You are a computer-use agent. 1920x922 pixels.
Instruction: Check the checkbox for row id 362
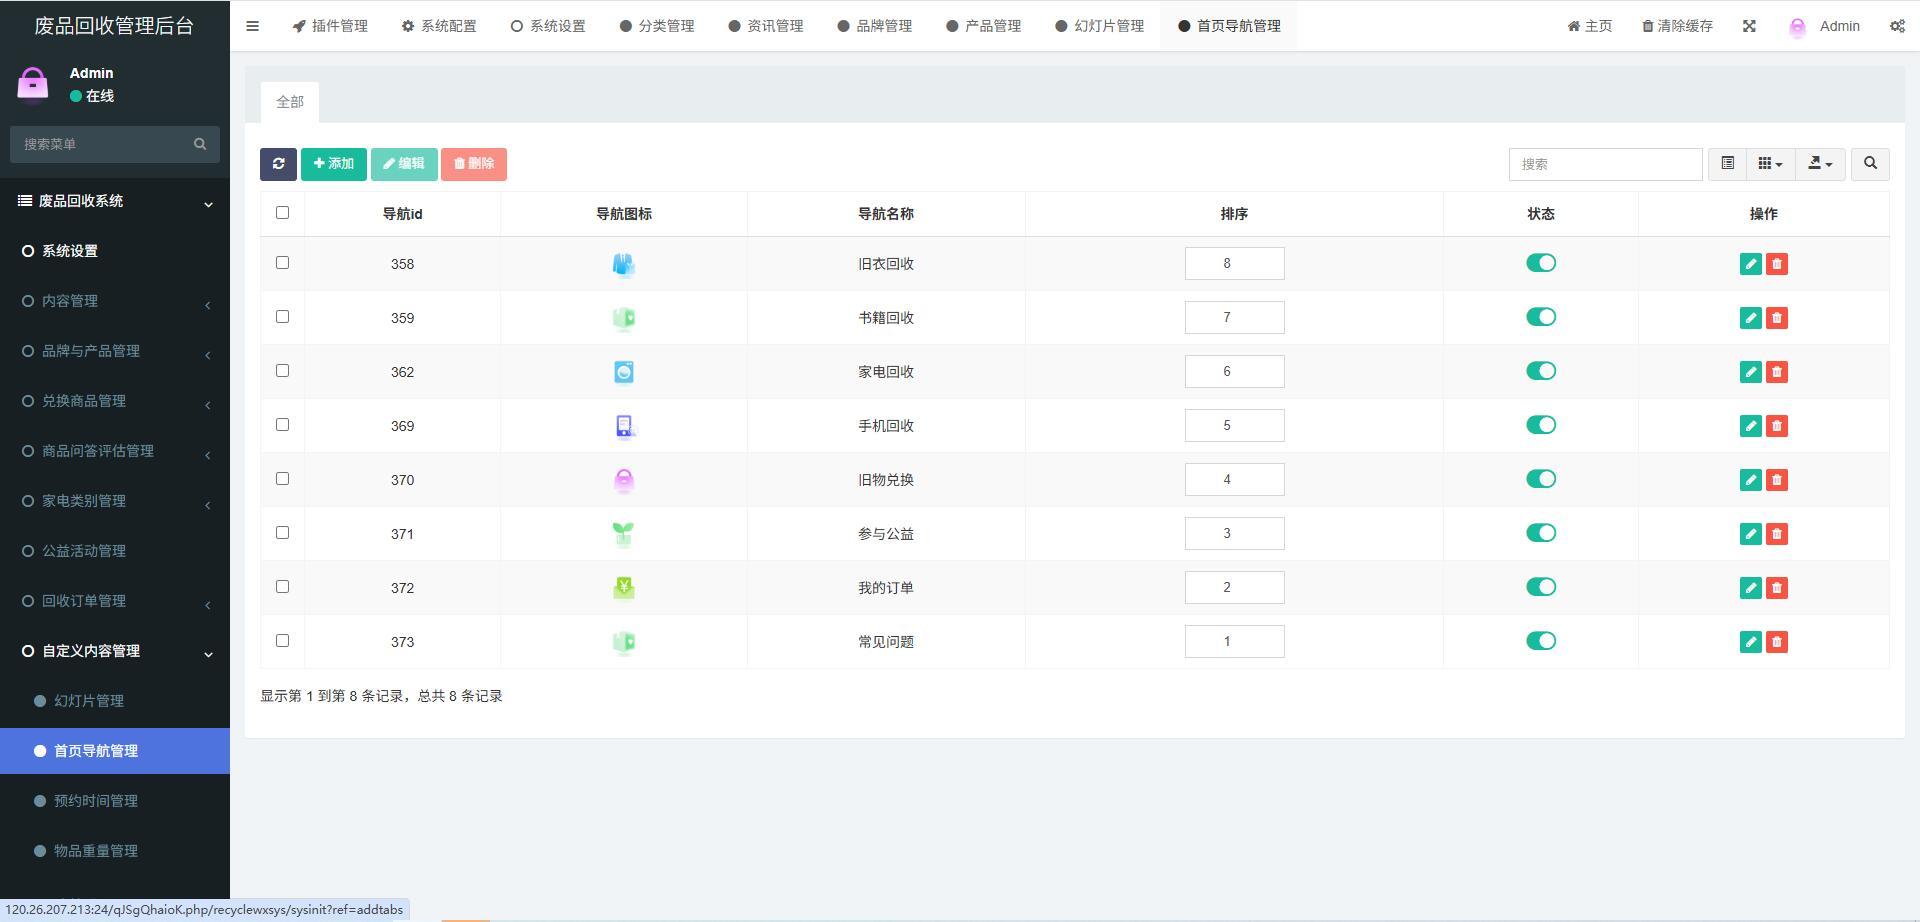pyautogui.click(x=282, y=370)
